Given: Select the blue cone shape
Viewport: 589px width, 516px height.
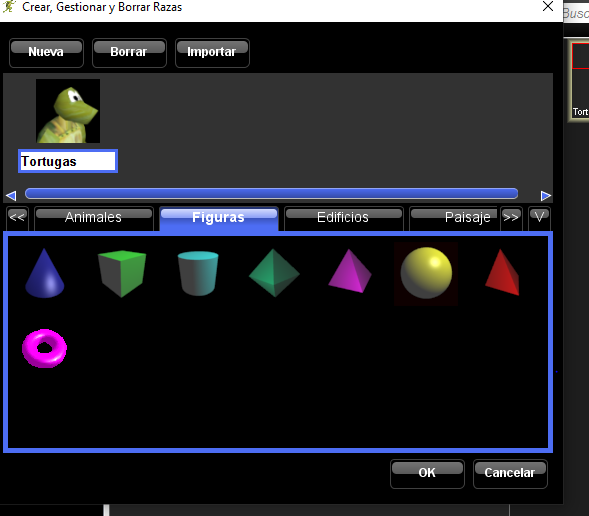Looking at the screenshot, I should (x=45, y=273).
